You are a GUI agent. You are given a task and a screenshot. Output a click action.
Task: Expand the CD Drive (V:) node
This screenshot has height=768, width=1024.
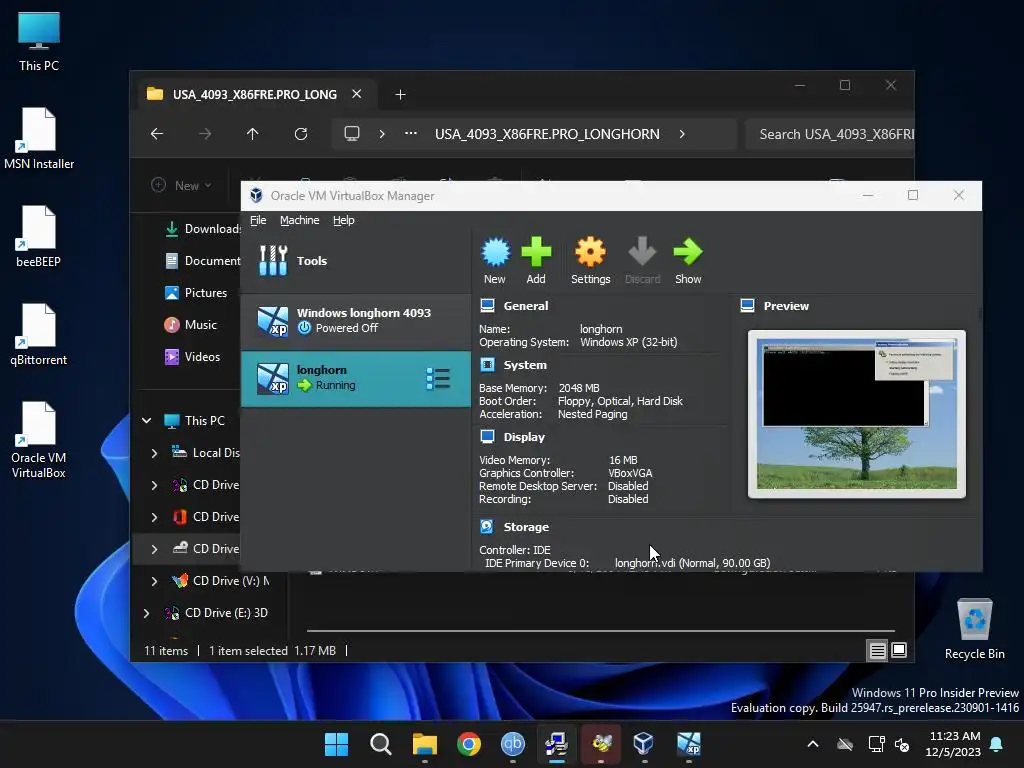point(154,581)
